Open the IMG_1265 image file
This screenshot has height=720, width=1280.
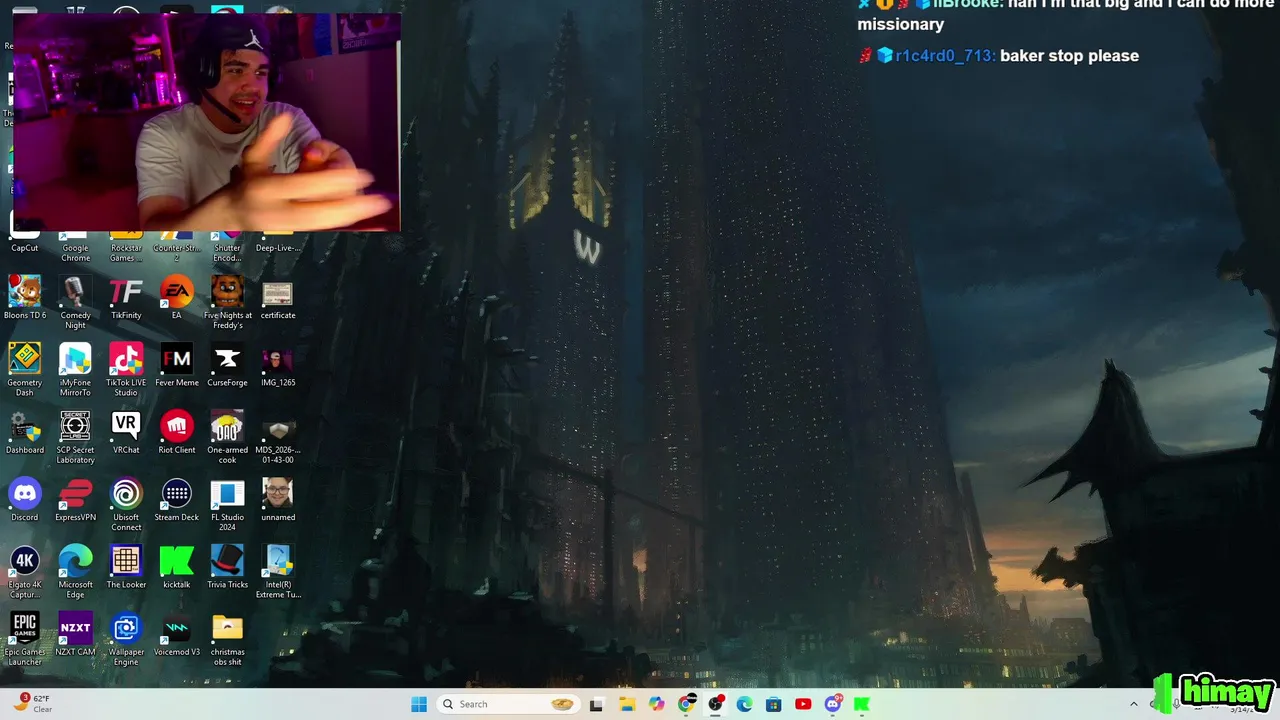(278, 360)
